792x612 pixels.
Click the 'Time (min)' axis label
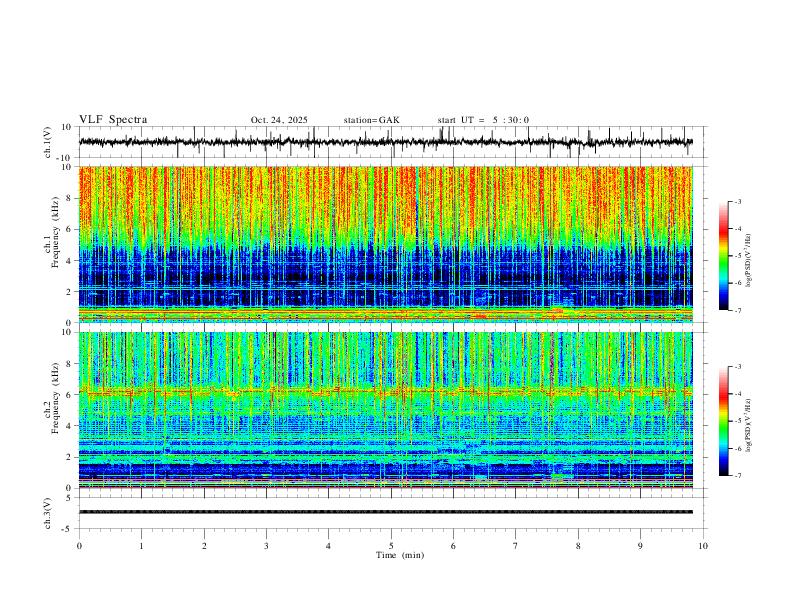click(x=400, y=555)
